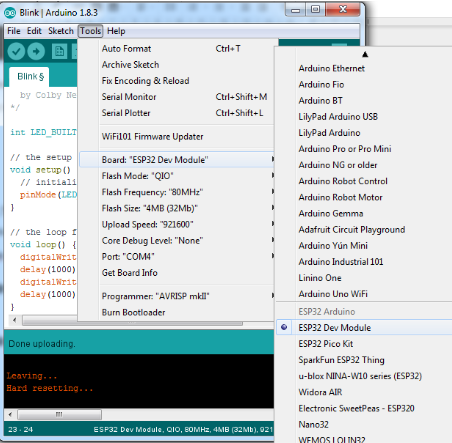This screenshot has width=452, height=443.
Task: Select u-blox NINA-W10 series board
Action: 364,376
